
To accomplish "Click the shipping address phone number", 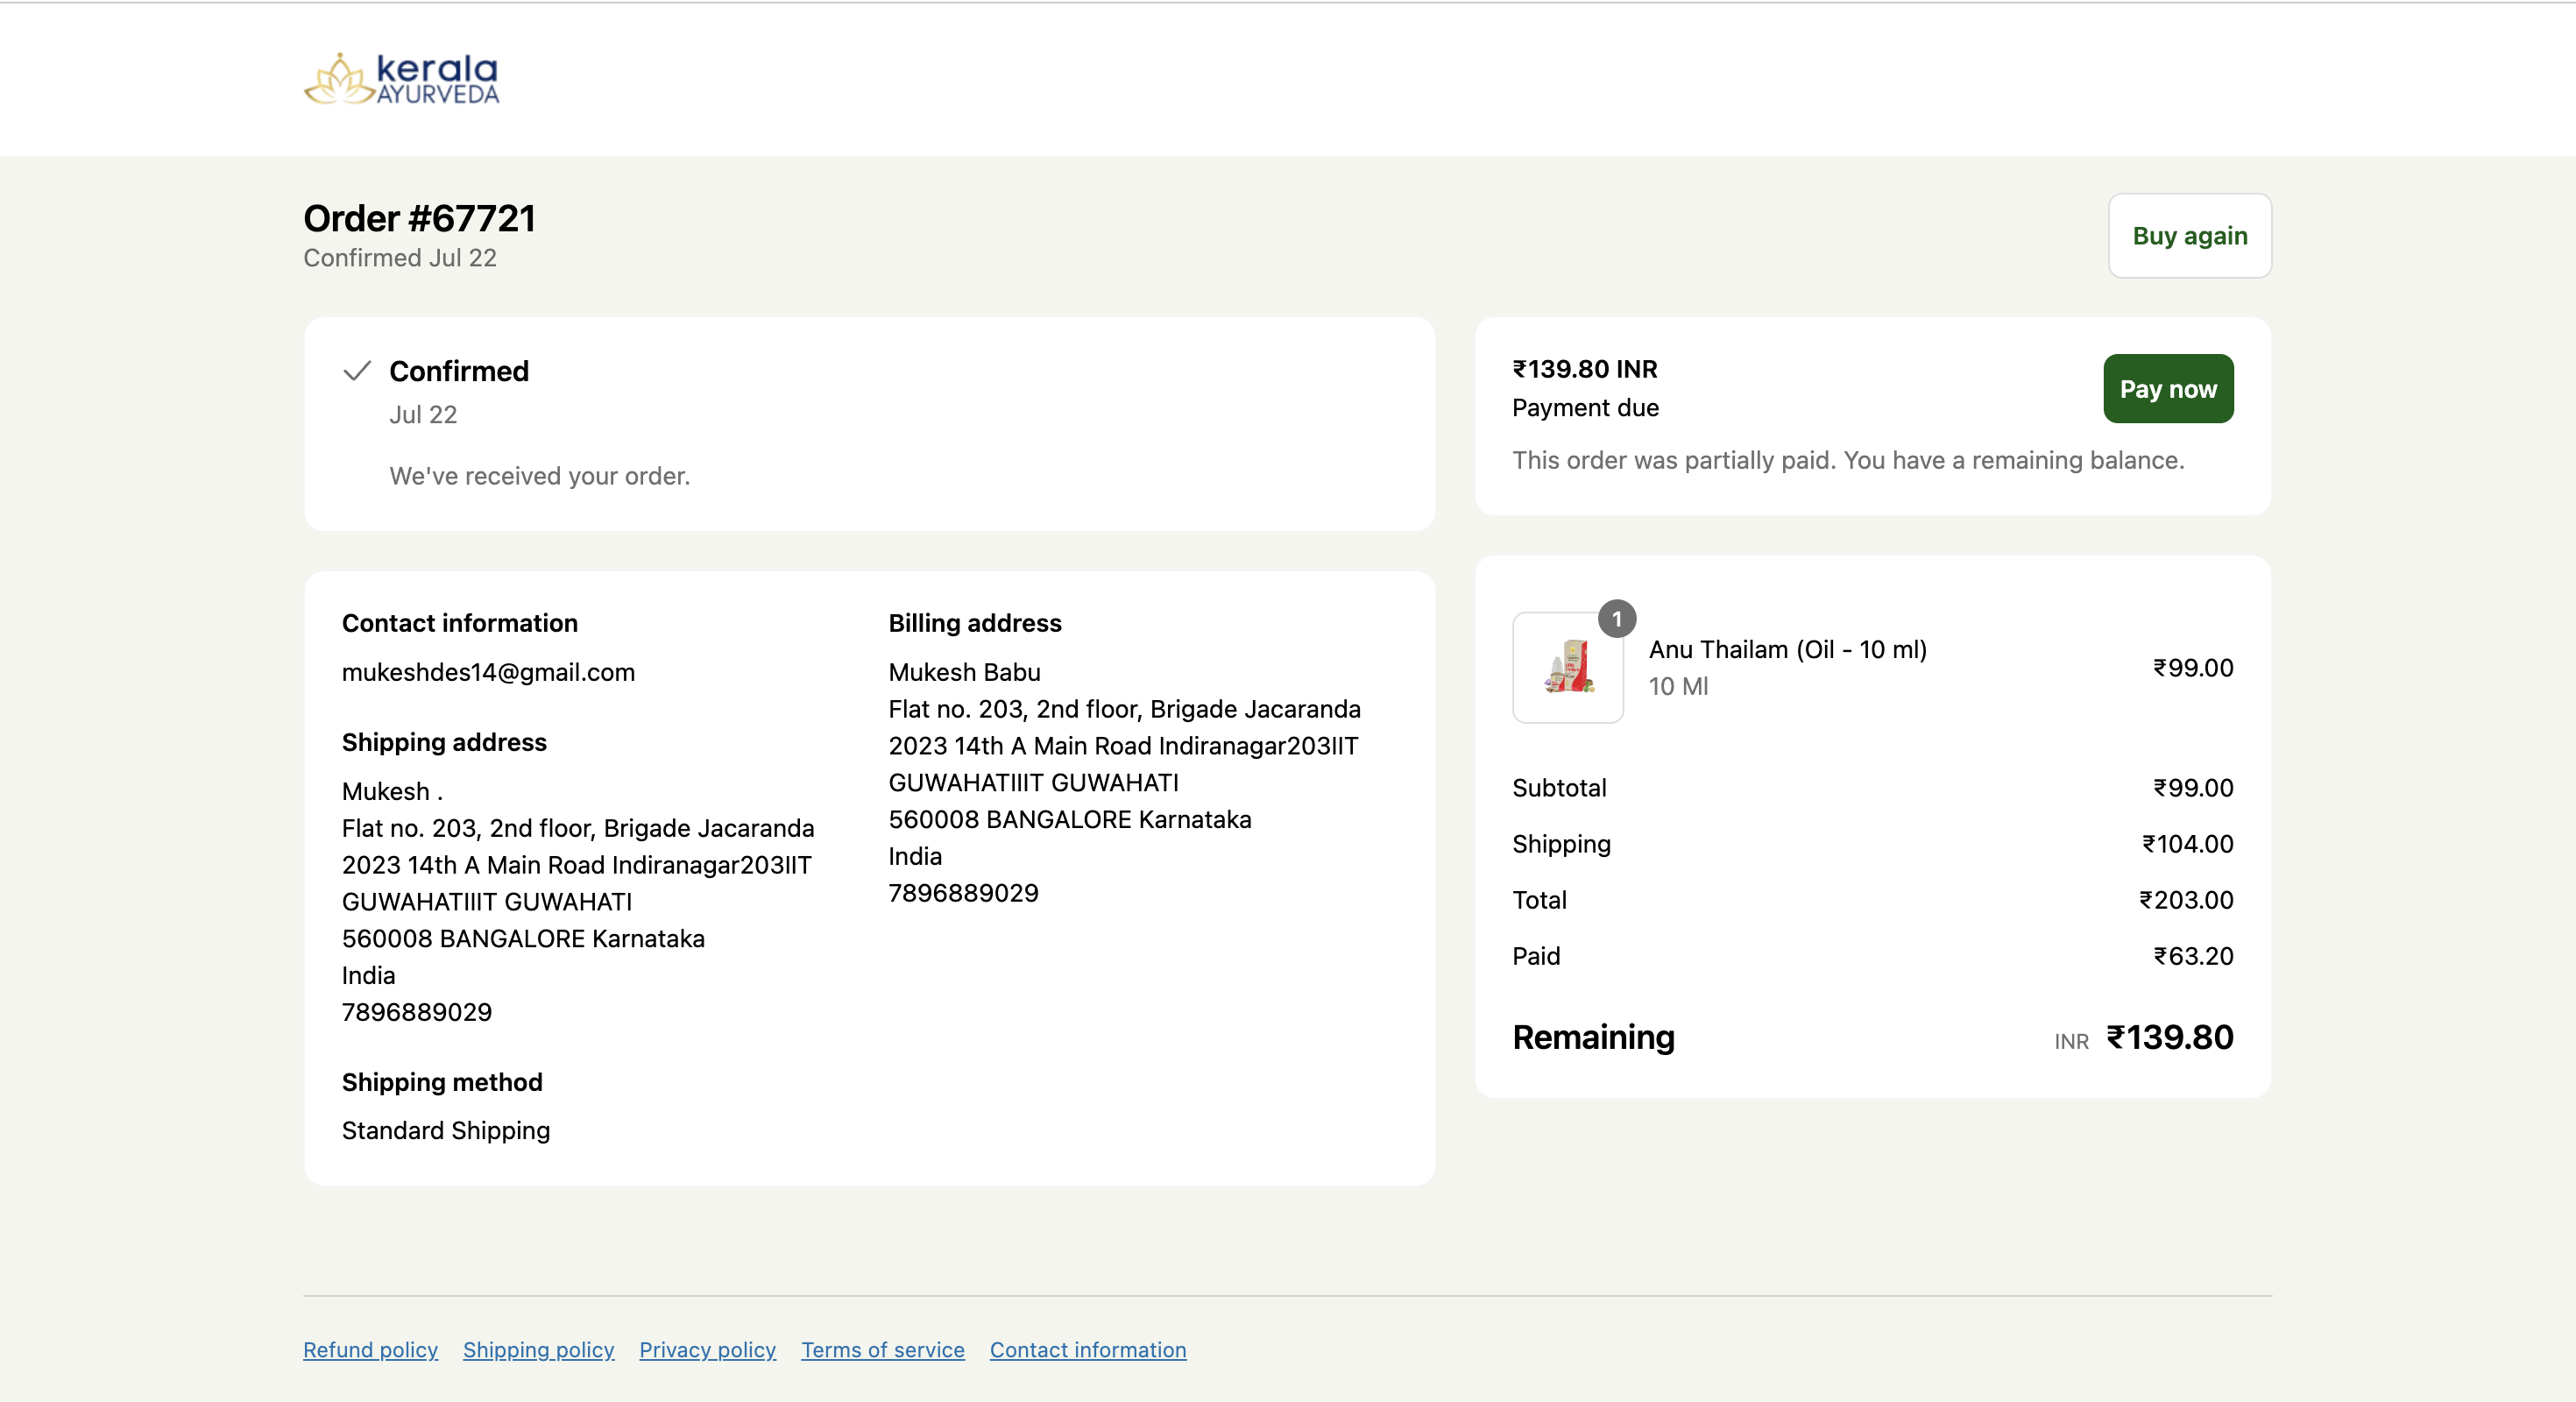I will (x=416, y=1011).
